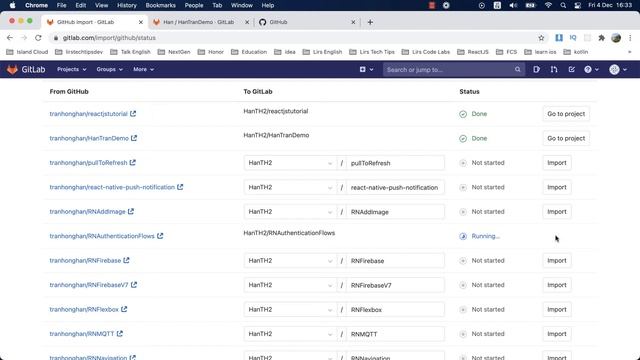Open external link icon next to react-native-push-notification
The height and width of the screenshot is (360, 640).
[180, 187]
